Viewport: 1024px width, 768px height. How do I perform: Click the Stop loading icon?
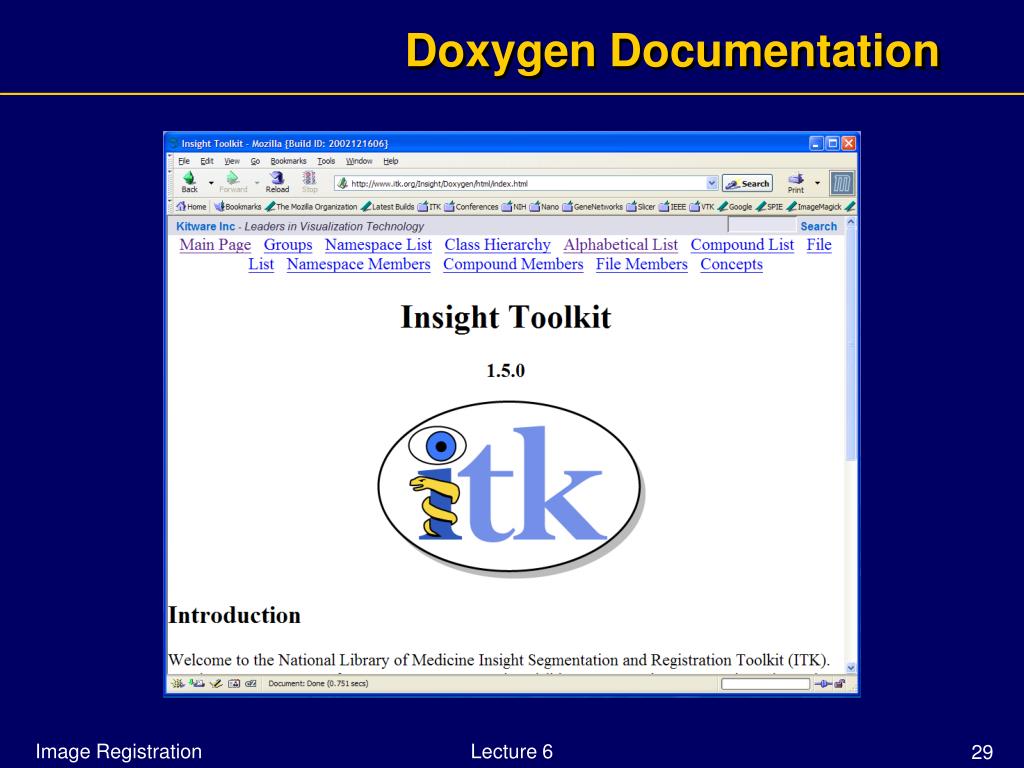pos(310,182)
